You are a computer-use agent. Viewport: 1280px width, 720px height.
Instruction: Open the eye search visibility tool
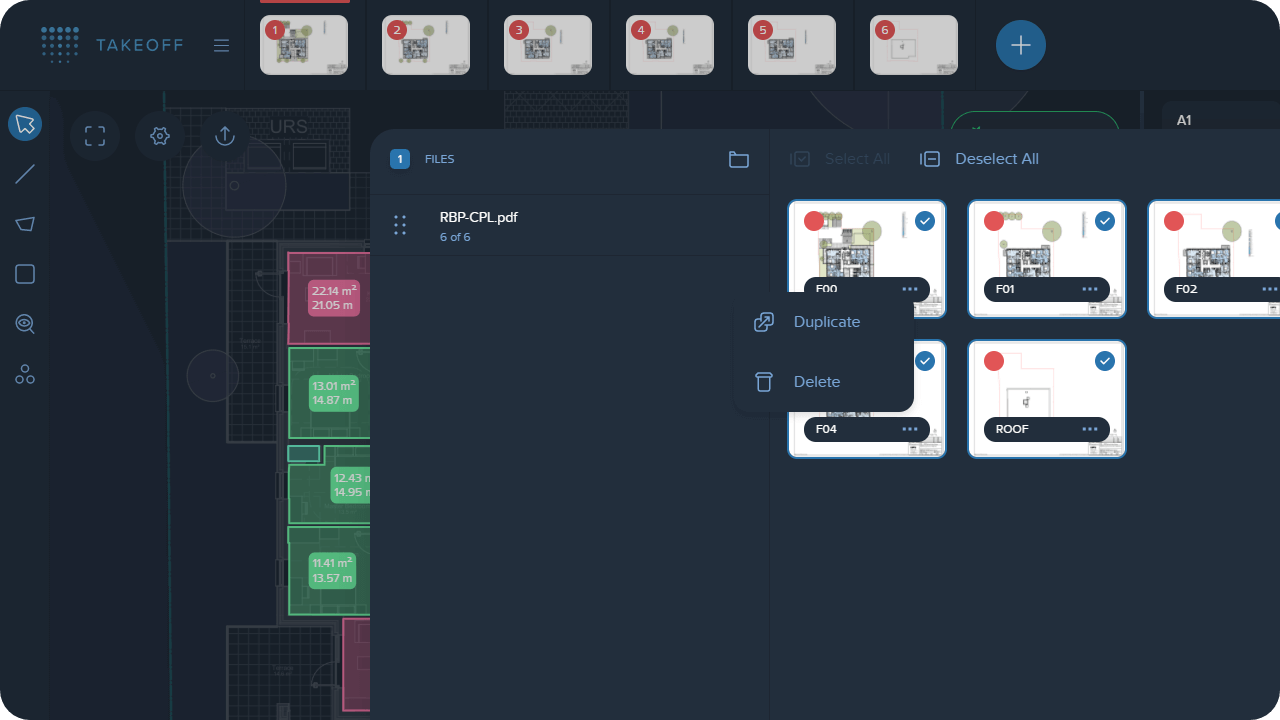point(25,324)
